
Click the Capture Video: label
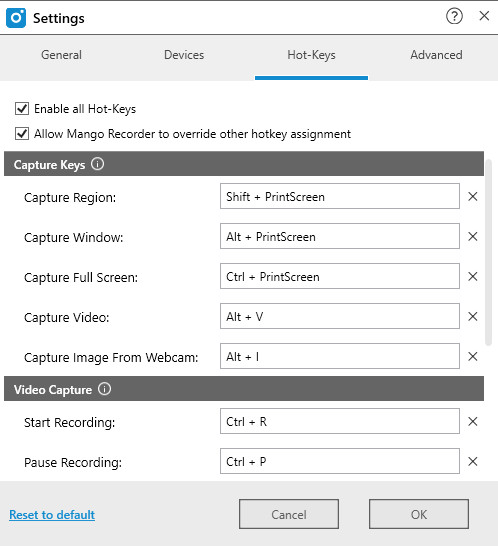click(x=67, y=318)
